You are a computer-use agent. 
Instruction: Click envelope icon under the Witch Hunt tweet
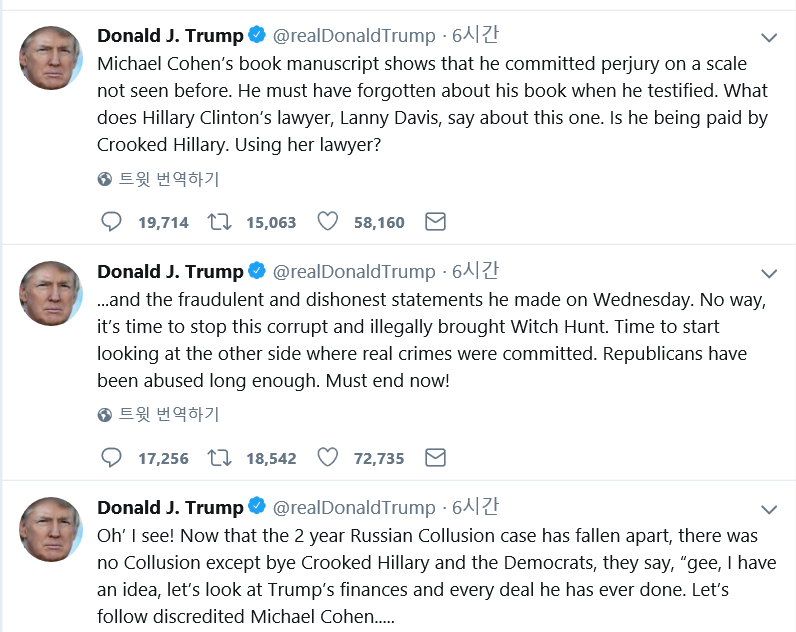(435, 458)
